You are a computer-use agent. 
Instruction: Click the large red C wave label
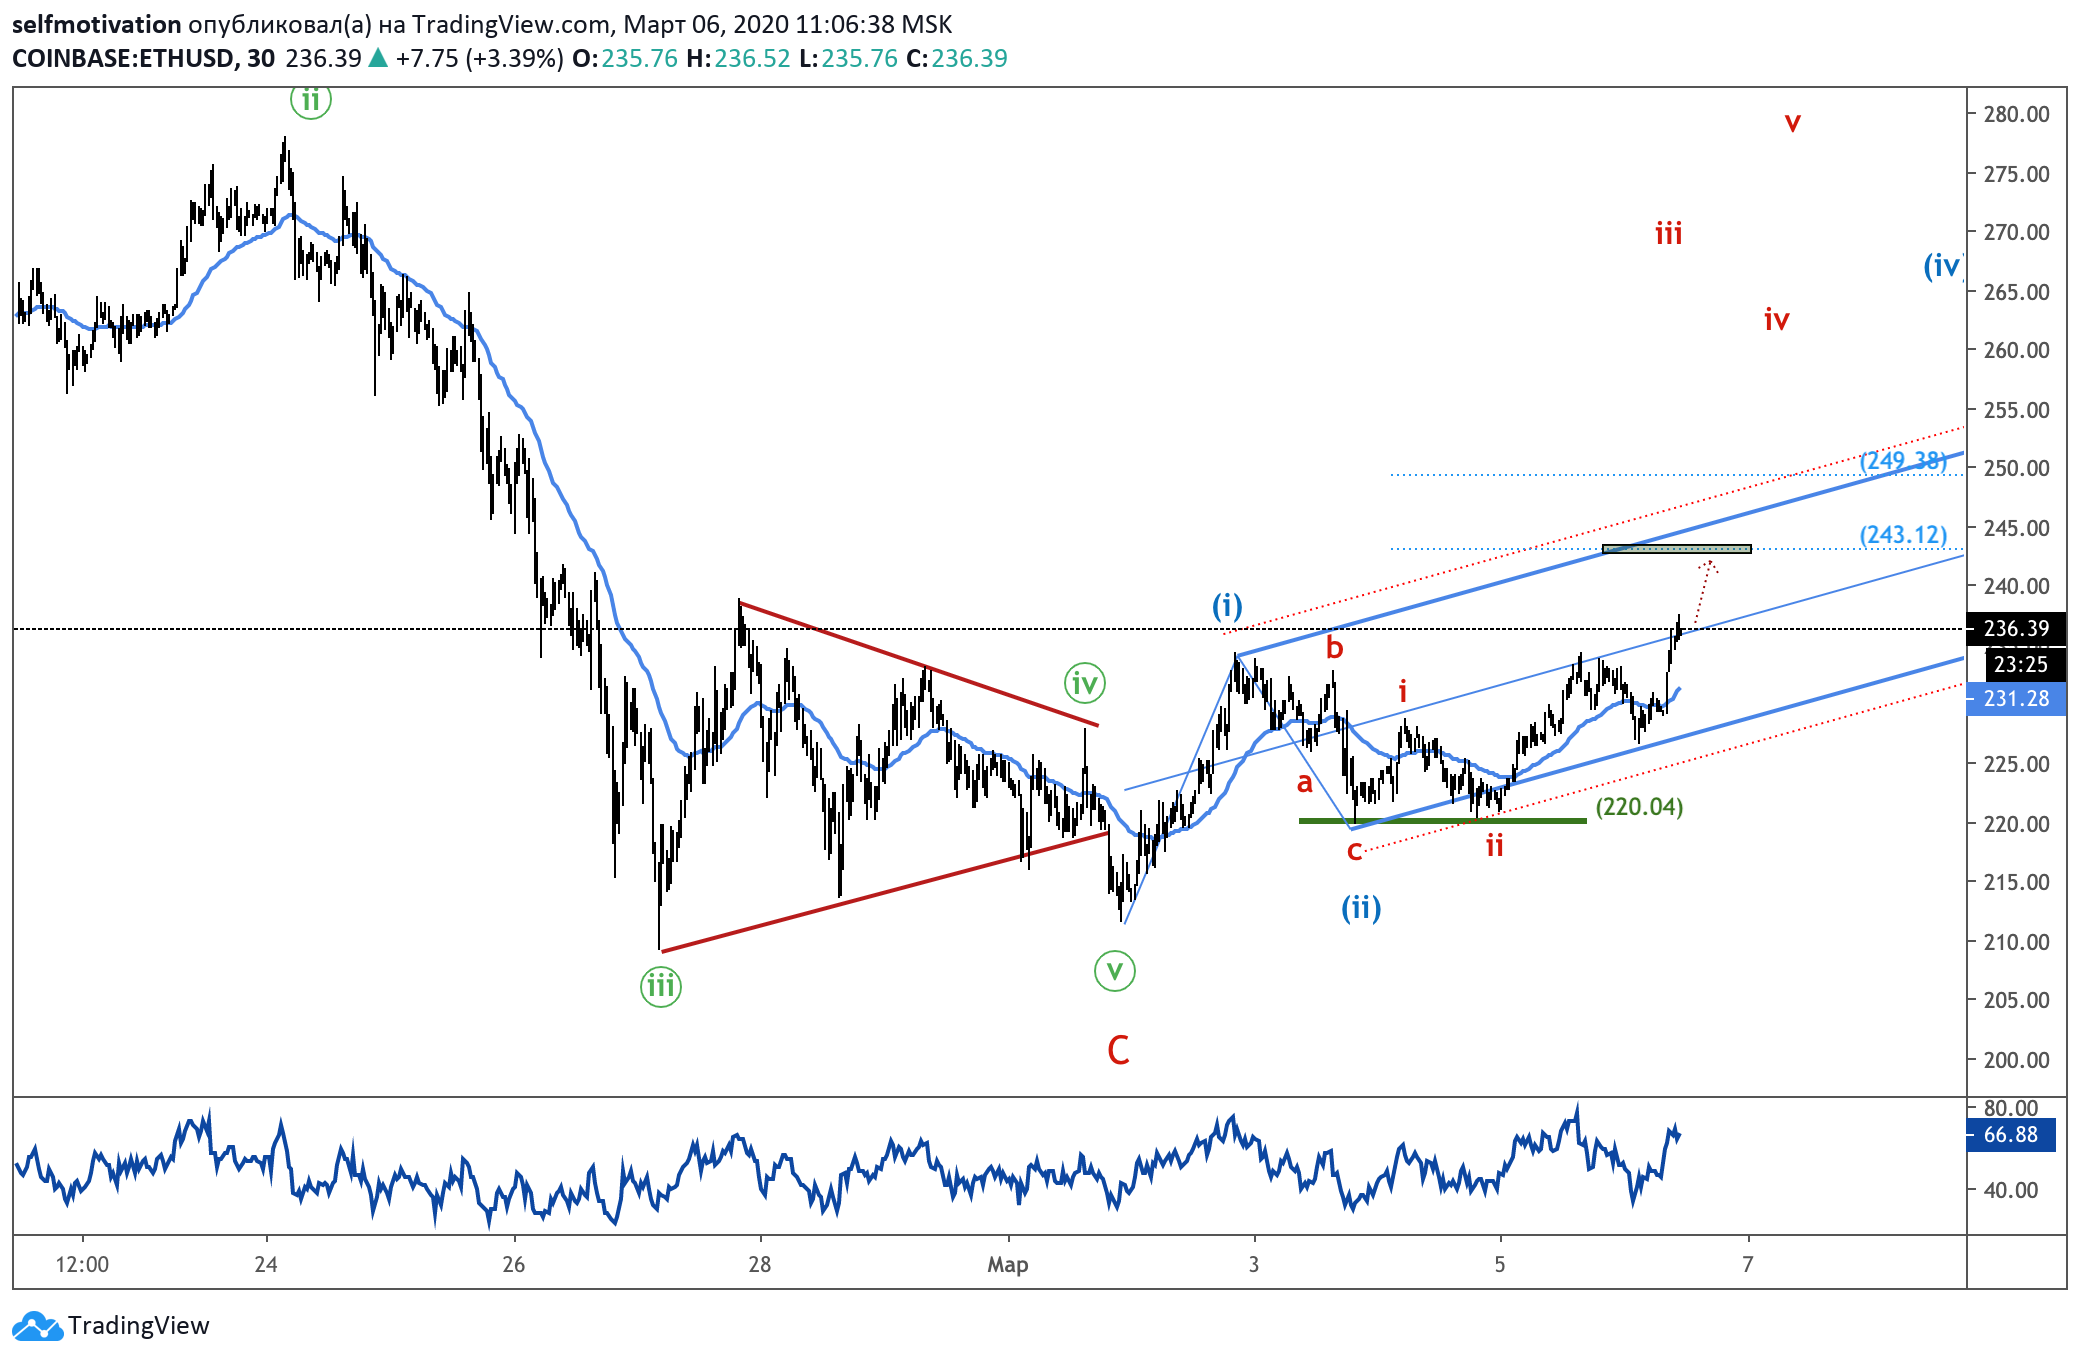coord(1118,1050)
